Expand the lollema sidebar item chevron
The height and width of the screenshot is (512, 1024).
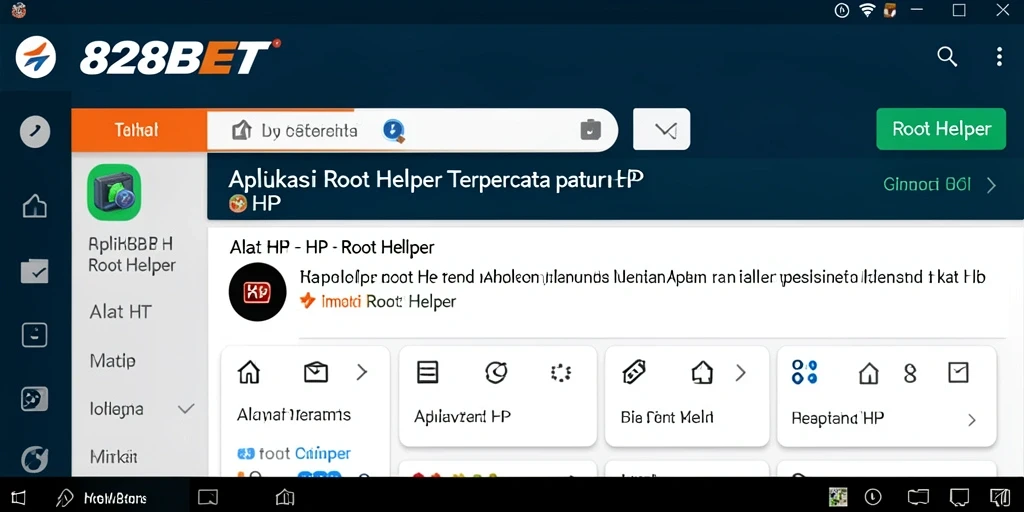[186, 409]
